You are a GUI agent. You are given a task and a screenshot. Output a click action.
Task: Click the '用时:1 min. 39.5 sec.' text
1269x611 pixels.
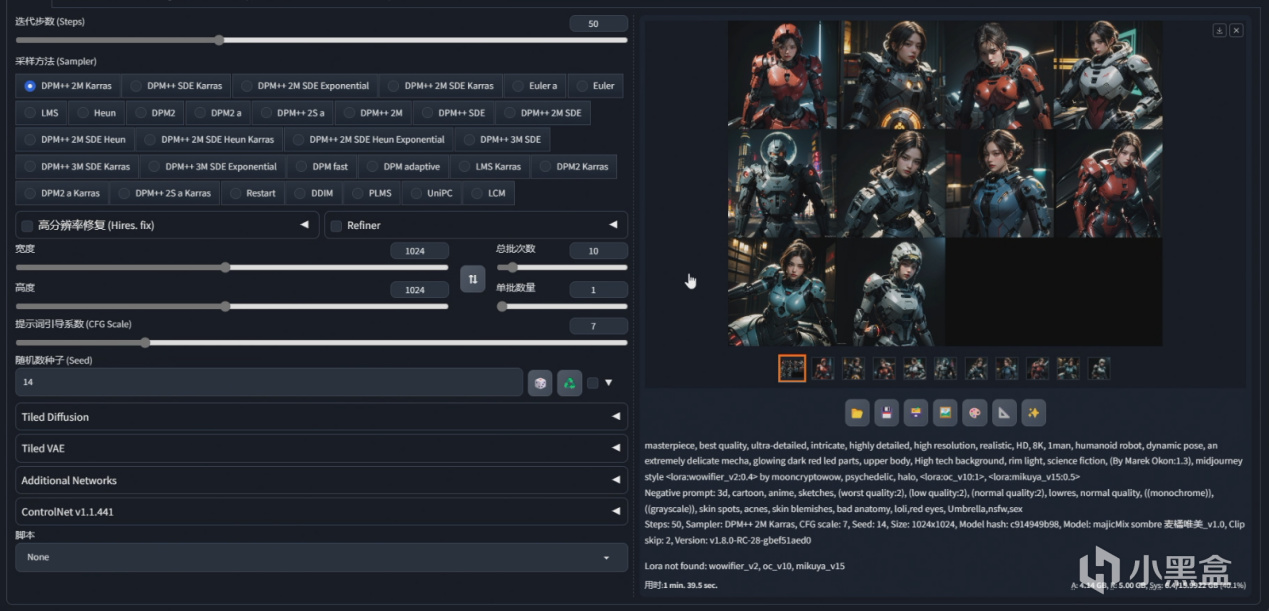[x=681, y=584]
